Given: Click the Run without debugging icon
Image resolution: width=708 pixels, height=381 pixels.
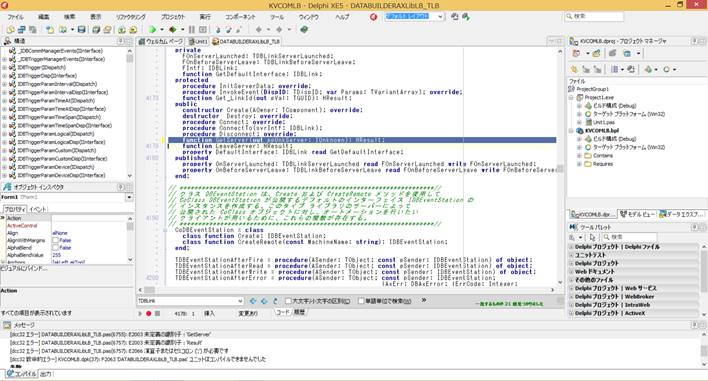Looking at the screenshot, I should [x=172, y=30].
